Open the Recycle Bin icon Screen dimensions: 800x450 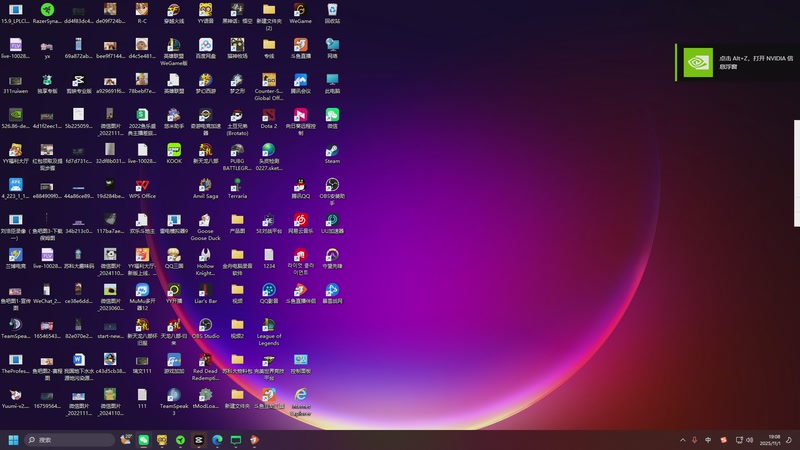[x=332, y=14]
